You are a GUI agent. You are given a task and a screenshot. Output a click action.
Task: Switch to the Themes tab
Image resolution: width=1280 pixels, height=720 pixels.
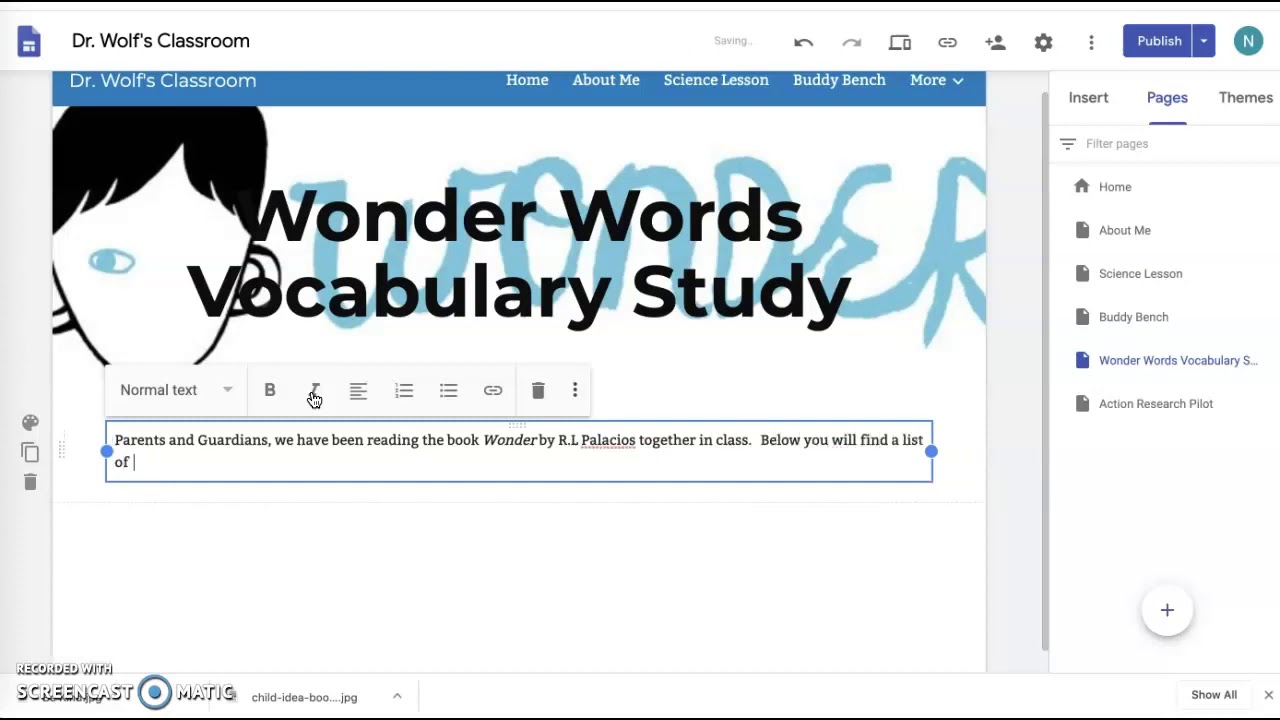[1246, 97]
